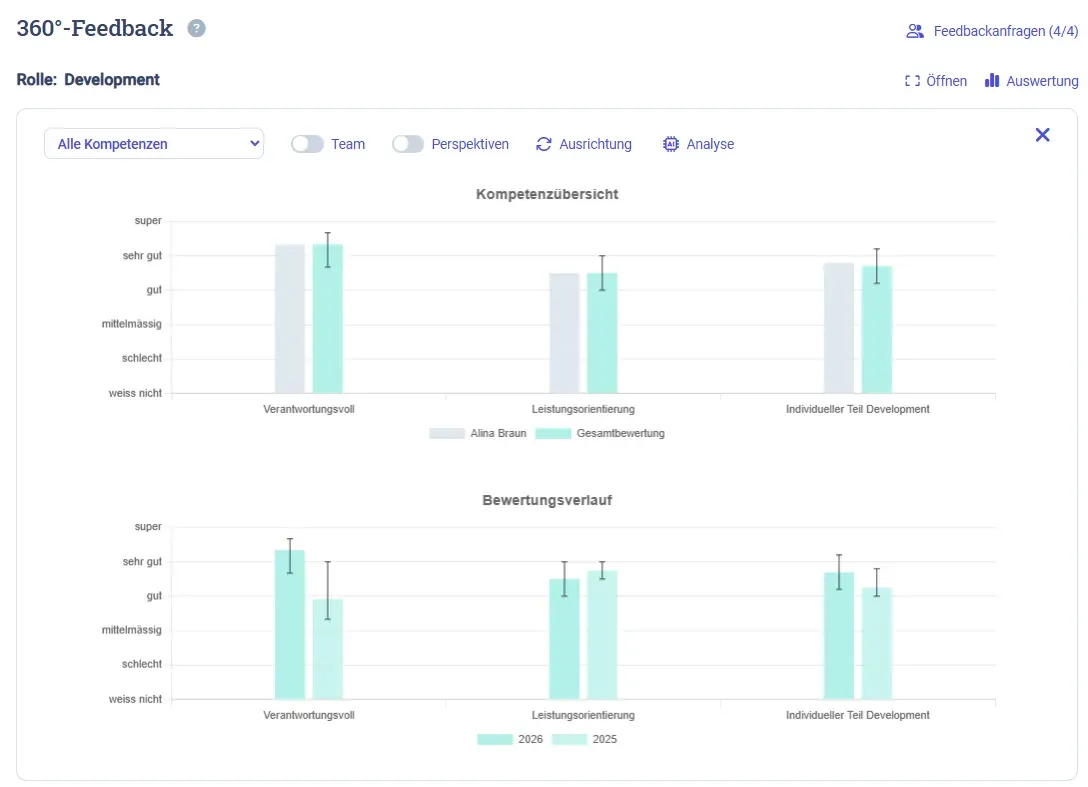Click the Bewertungsverlauf chart title
The height and width of the screenshot is (787, 1088).
(547, 500)
